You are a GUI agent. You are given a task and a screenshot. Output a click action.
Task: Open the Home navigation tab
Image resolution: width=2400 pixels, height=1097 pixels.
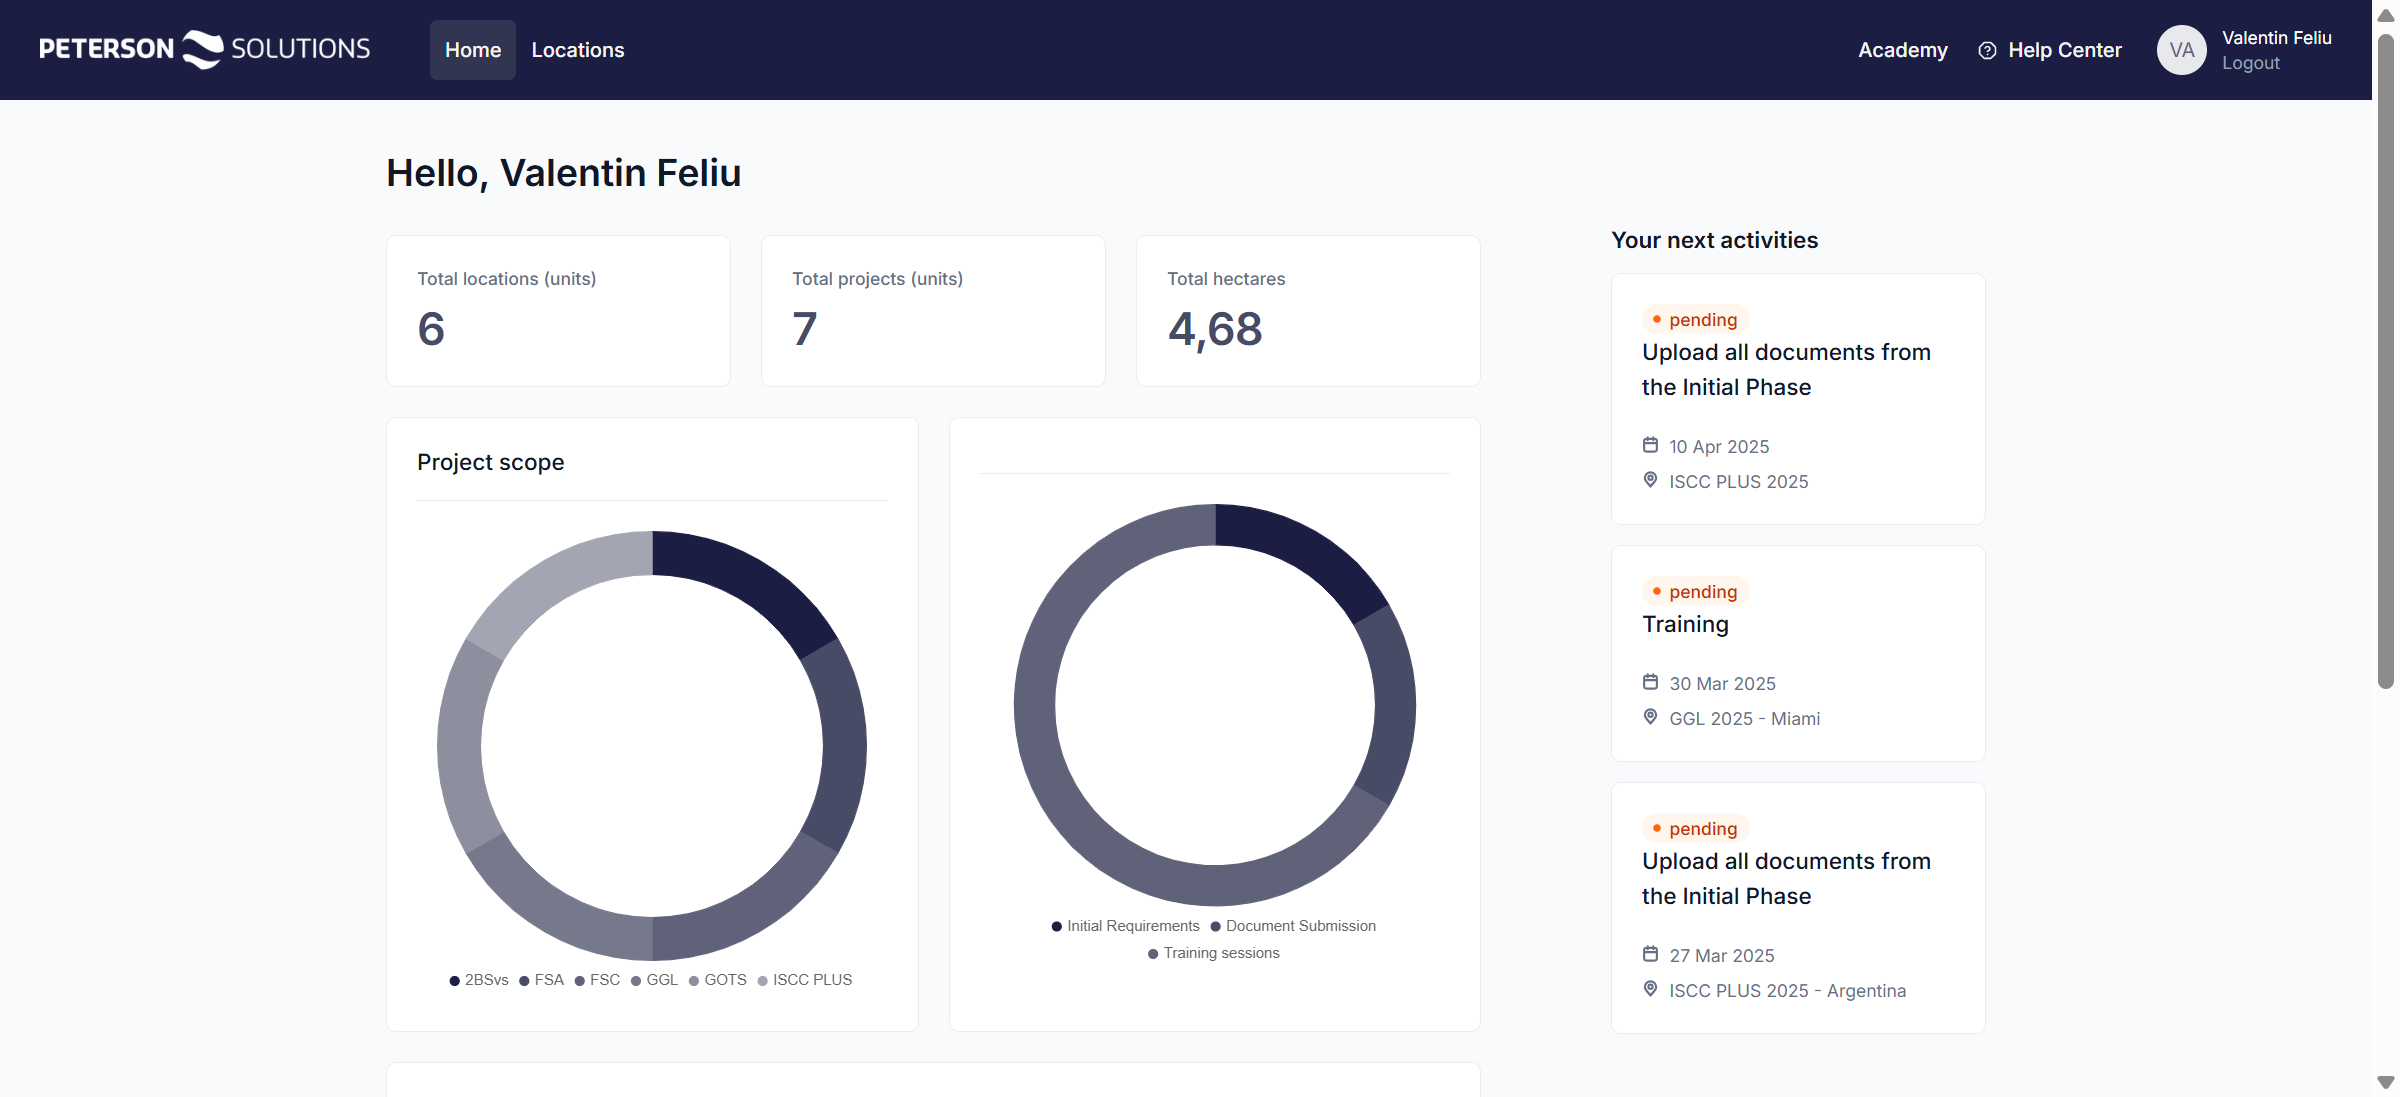coord(473,50)
